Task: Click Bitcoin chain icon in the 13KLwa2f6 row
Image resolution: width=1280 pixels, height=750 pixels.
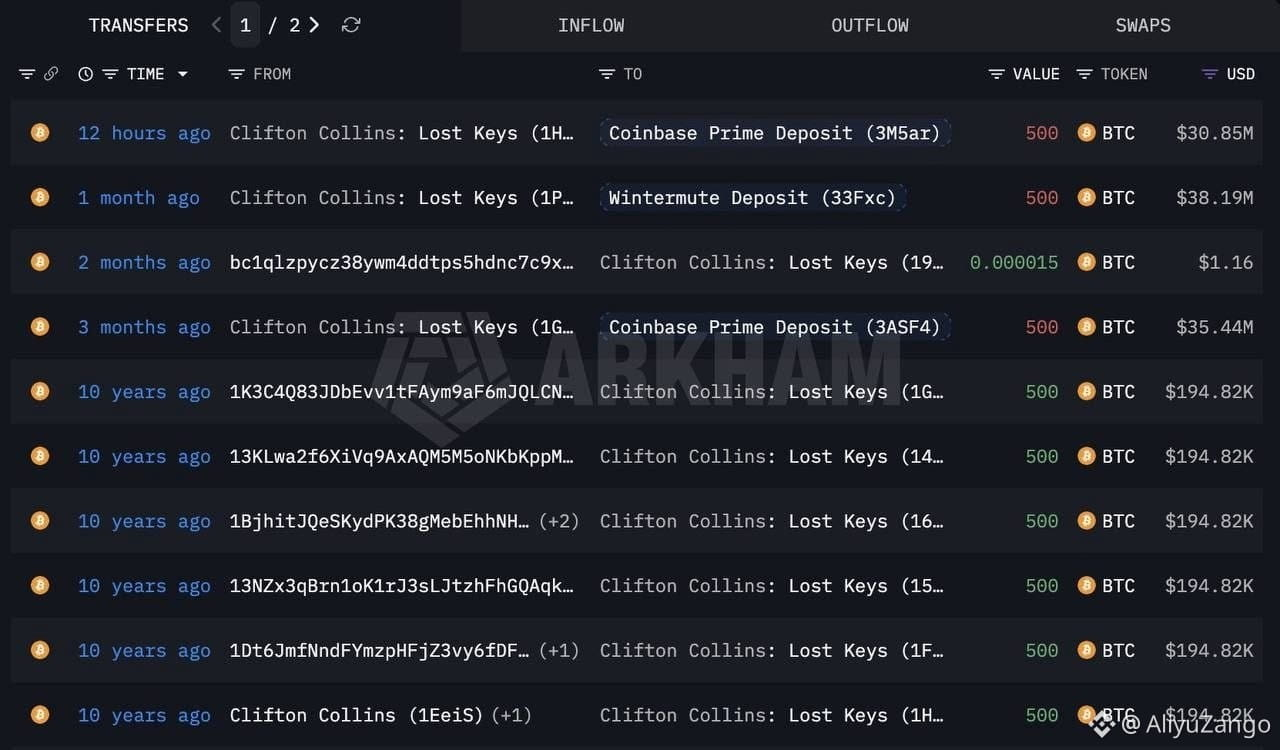Action: click(x=40, y=456)
